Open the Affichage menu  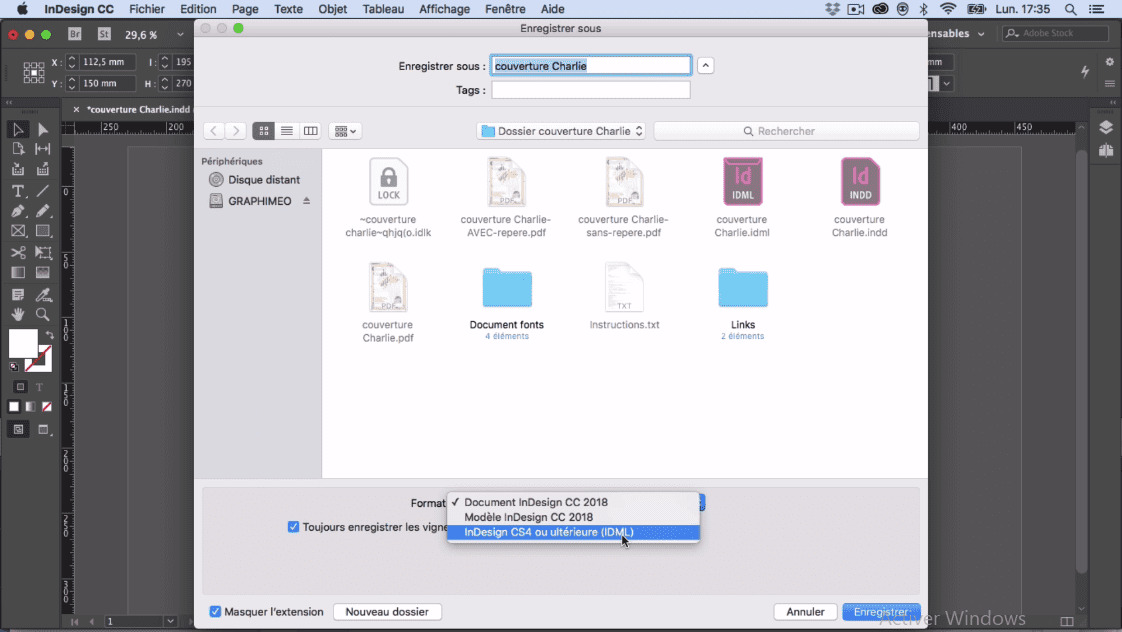pos(444,9)
